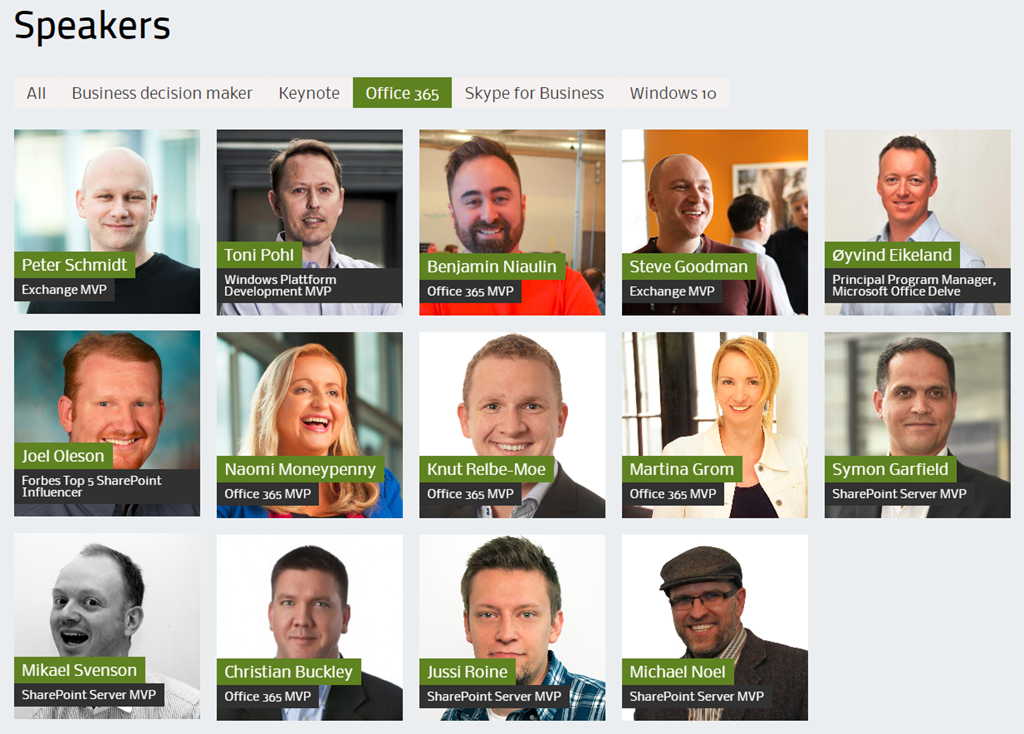Select the Office 365 tab
1024x734 pixels.
coord(402,93)
